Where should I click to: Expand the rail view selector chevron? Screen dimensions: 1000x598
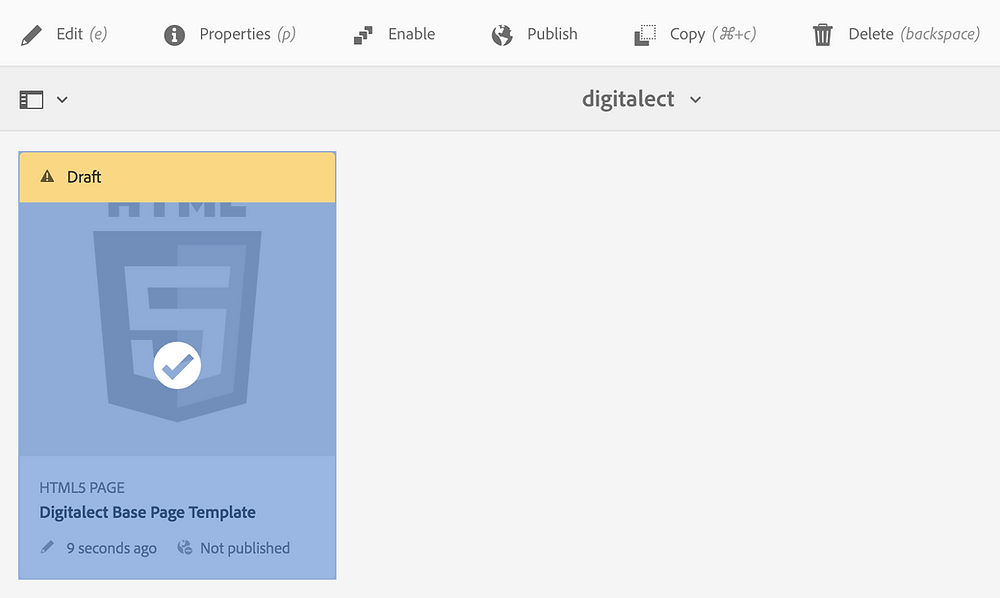pos(62,99)
